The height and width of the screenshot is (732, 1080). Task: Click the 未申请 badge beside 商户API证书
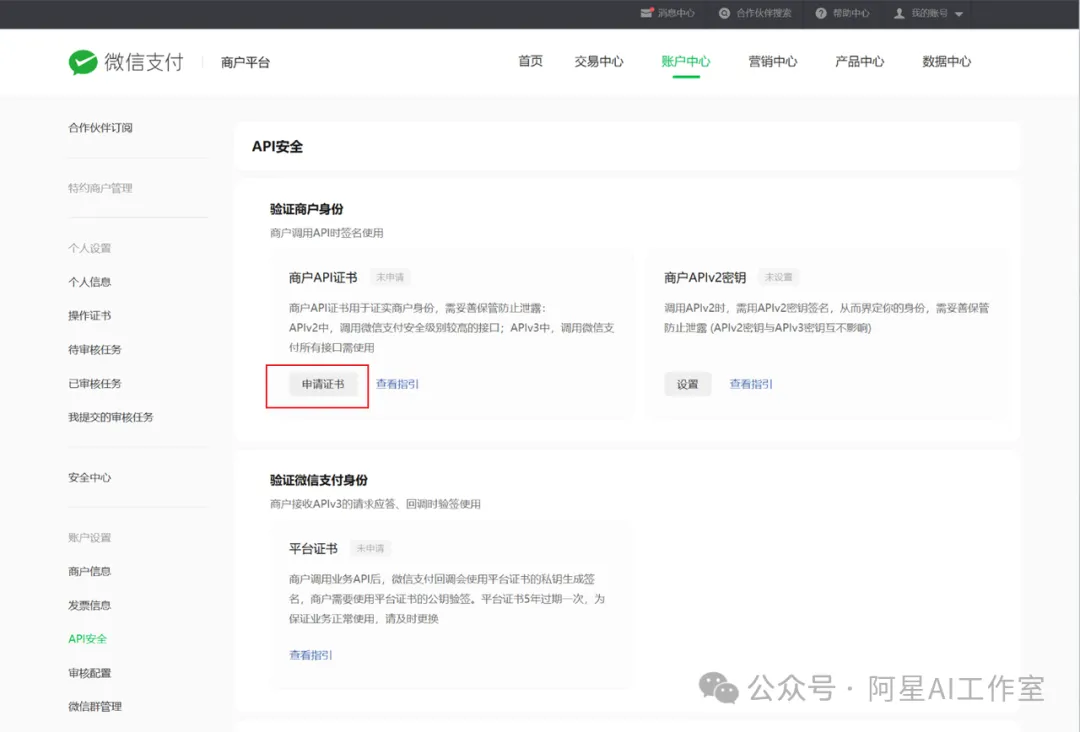pyautogui.click(x=390, y=277)
